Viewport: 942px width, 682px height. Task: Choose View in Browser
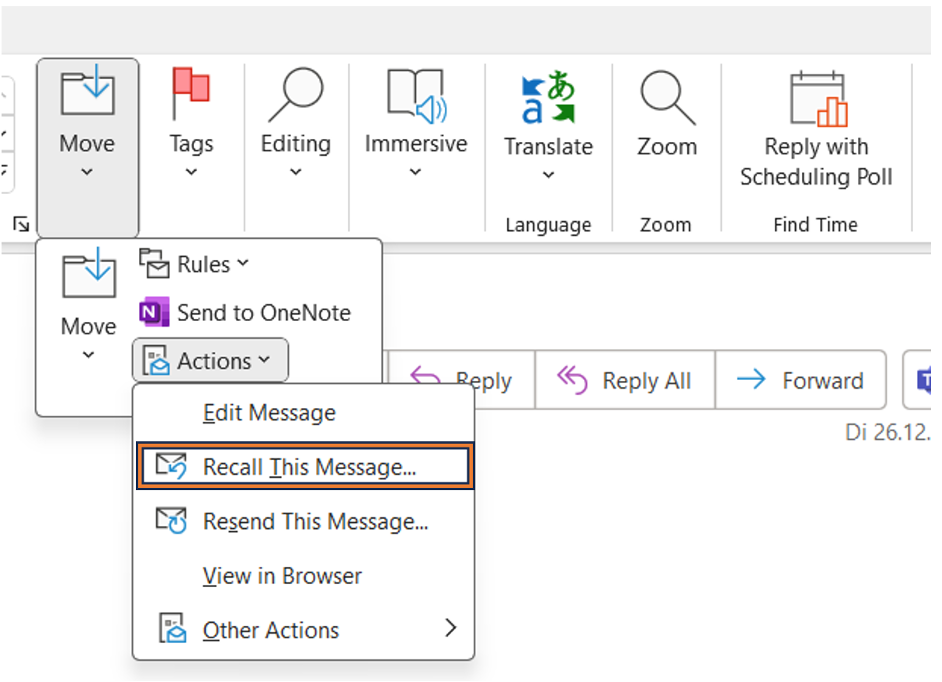282,576
